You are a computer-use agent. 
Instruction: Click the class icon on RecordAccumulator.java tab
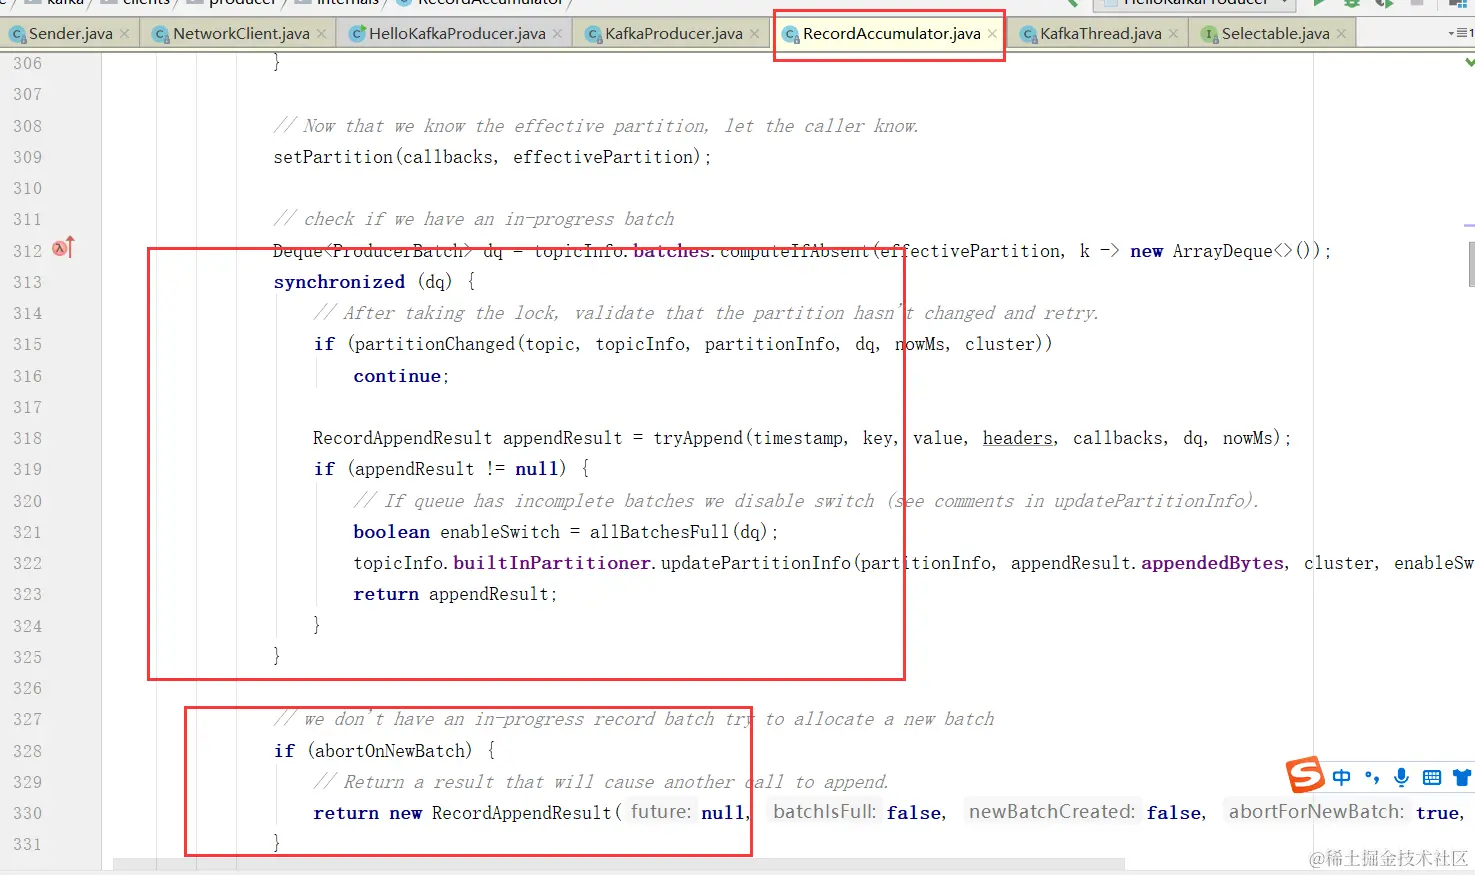(791, 35)
